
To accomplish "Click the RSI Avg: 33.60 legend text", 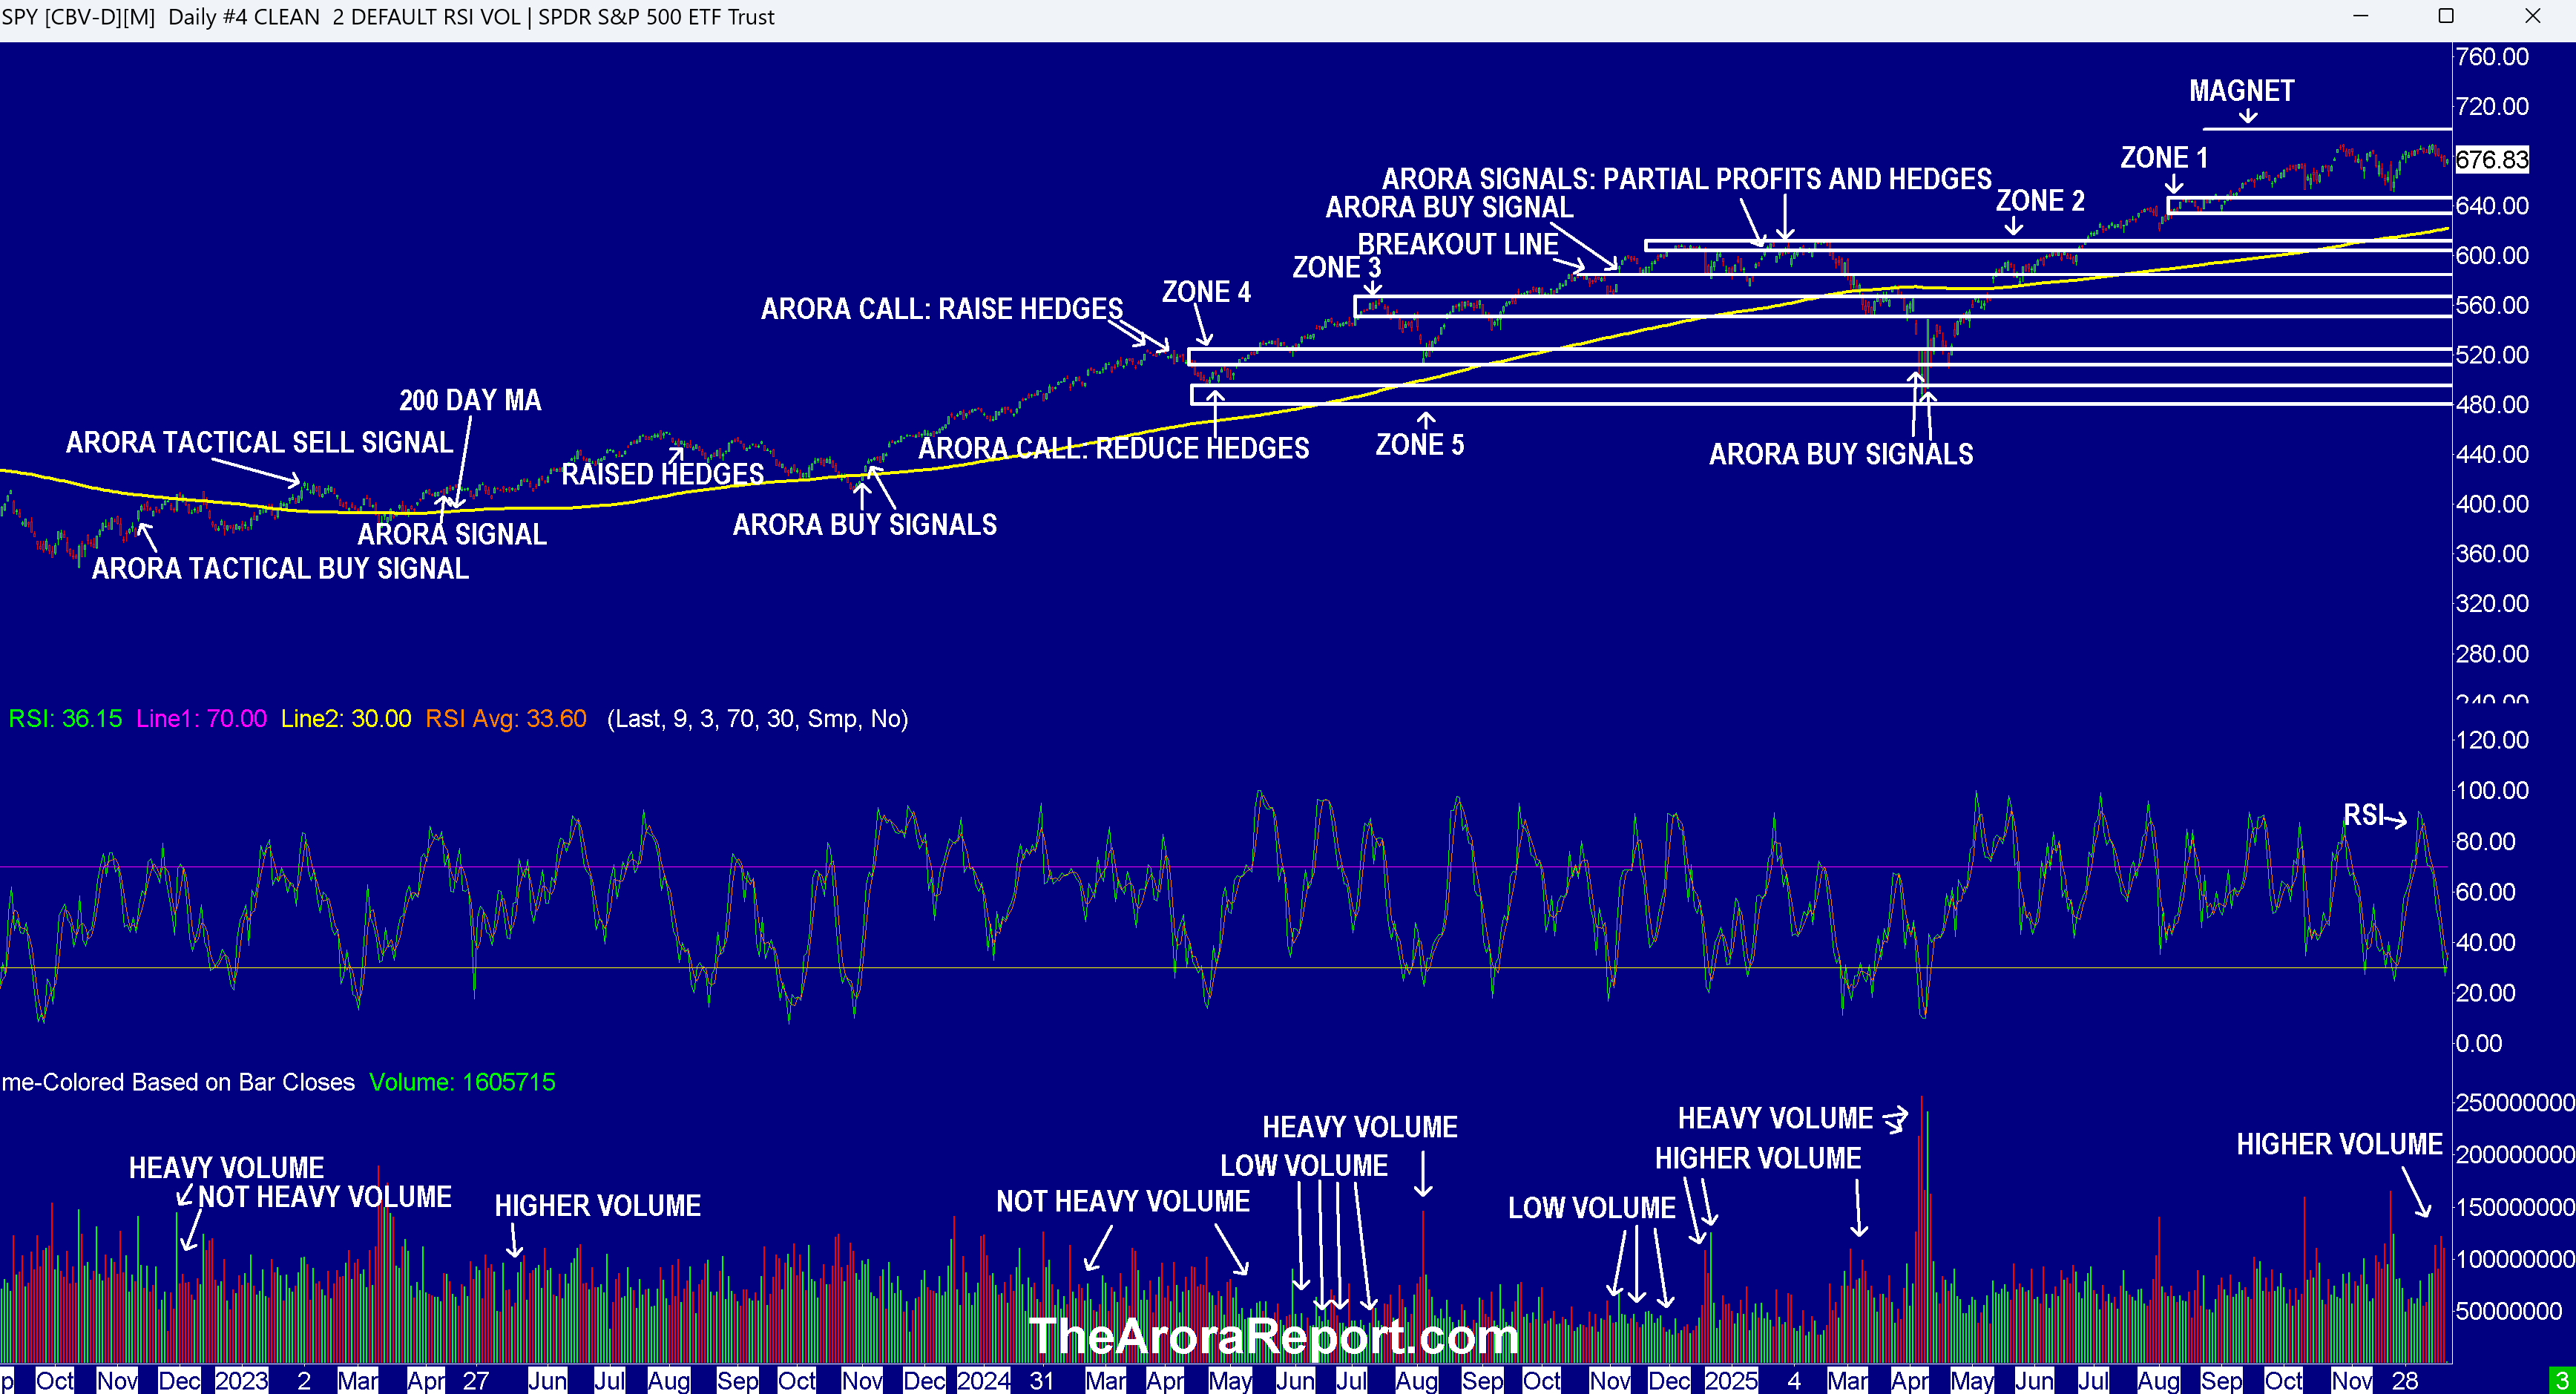I will (x=505, y=719).
